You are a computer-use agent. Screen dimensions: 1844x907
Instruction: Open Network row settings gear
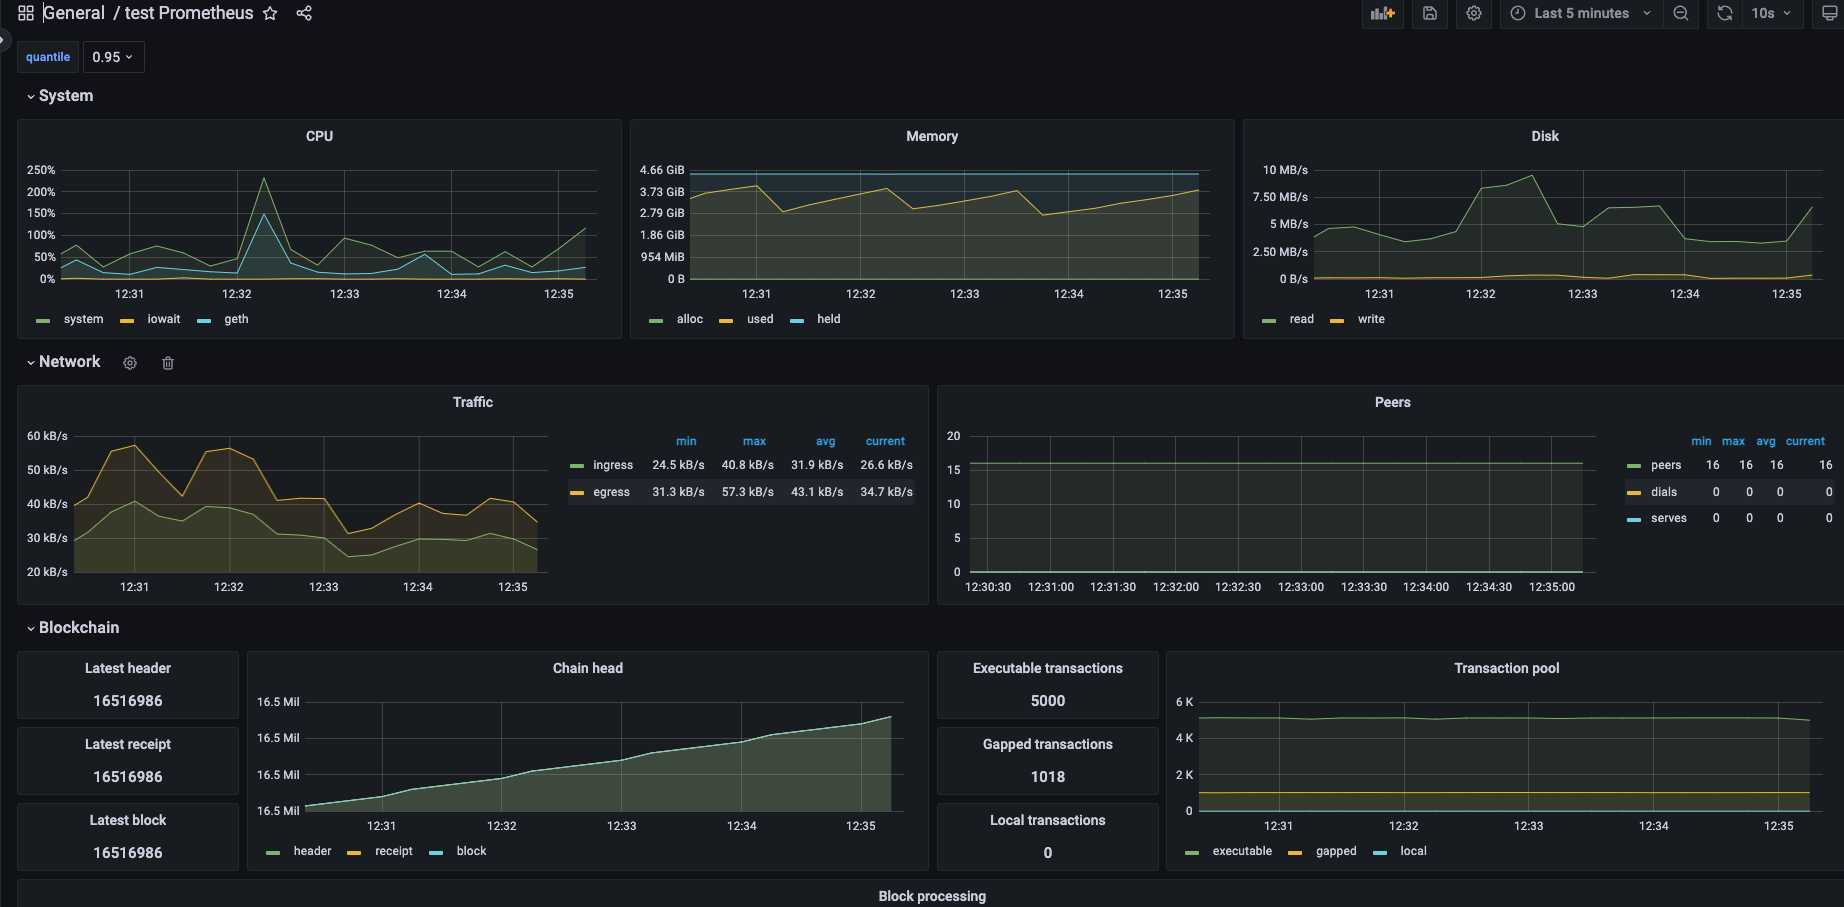[x=130, y=363]
